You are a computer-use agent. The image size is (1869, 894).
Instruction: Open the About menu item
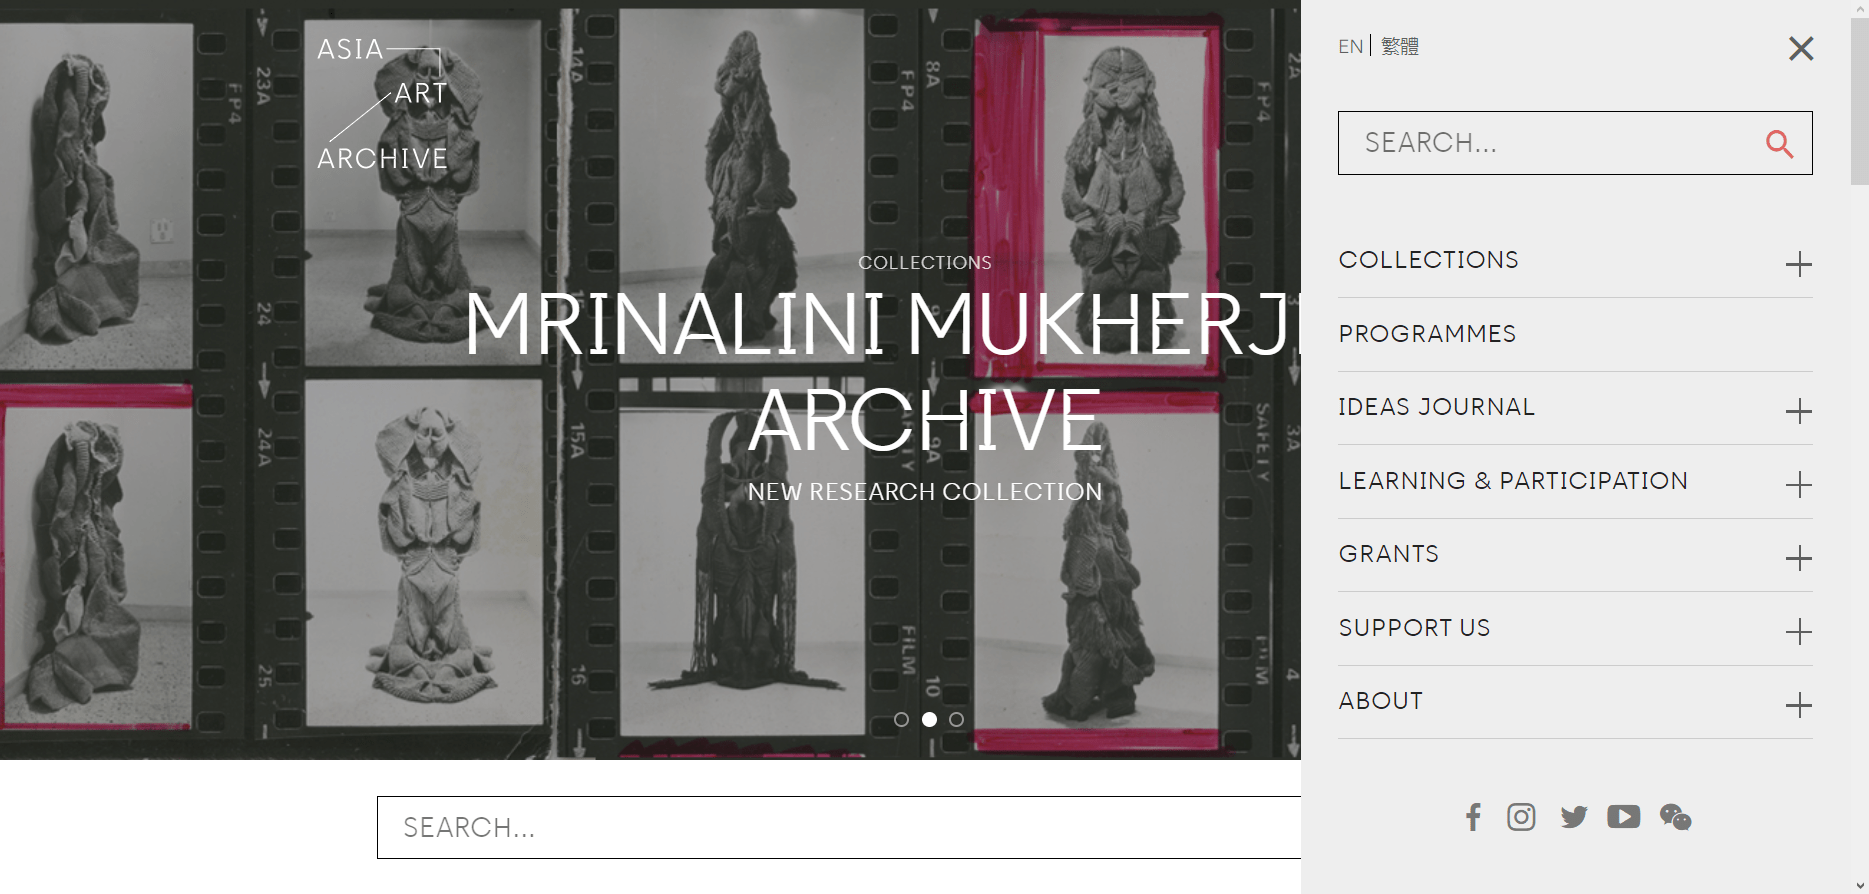tap(1381, 701)
